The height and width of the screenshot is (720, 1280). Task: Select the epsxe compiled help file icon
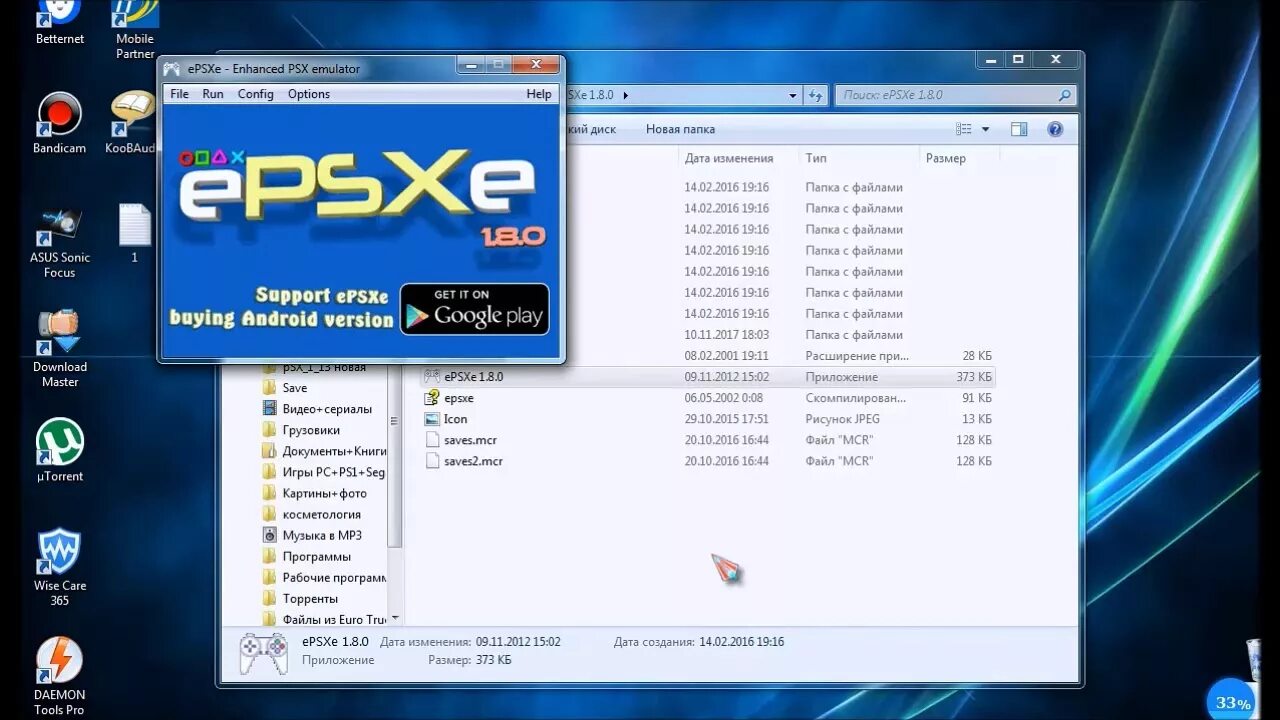point(432,398)
